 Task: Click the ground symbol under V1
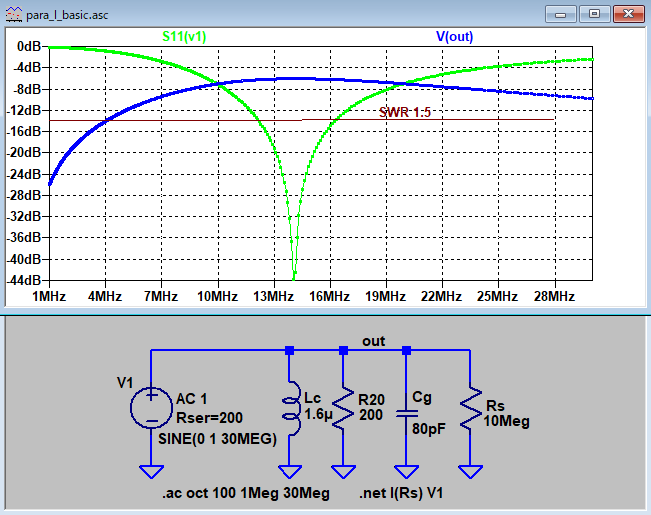tap(152, 472)
